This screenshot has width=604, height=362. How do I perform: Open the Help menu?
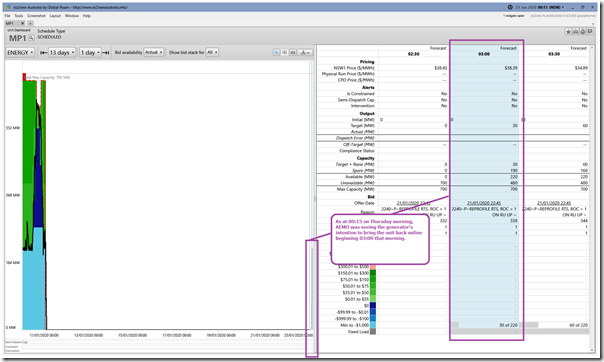[x=87, y=16]
